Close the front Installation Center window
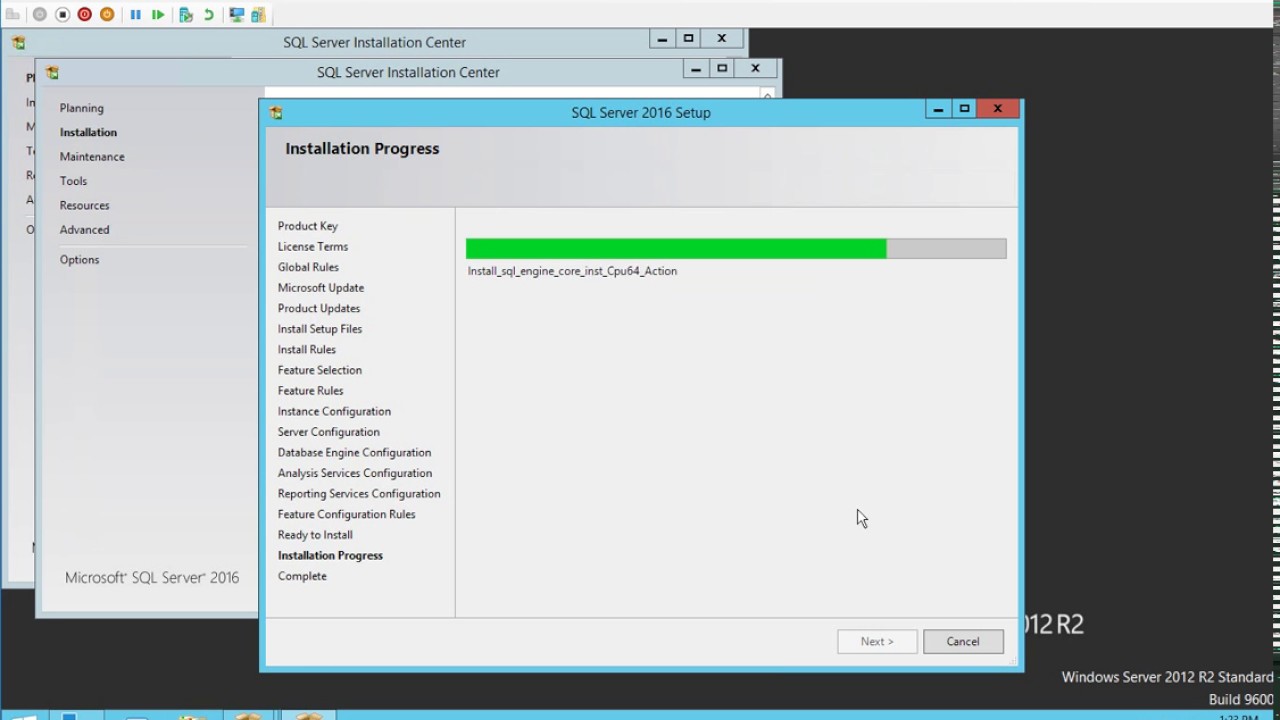1280x720 pixels. coord(755,69)
